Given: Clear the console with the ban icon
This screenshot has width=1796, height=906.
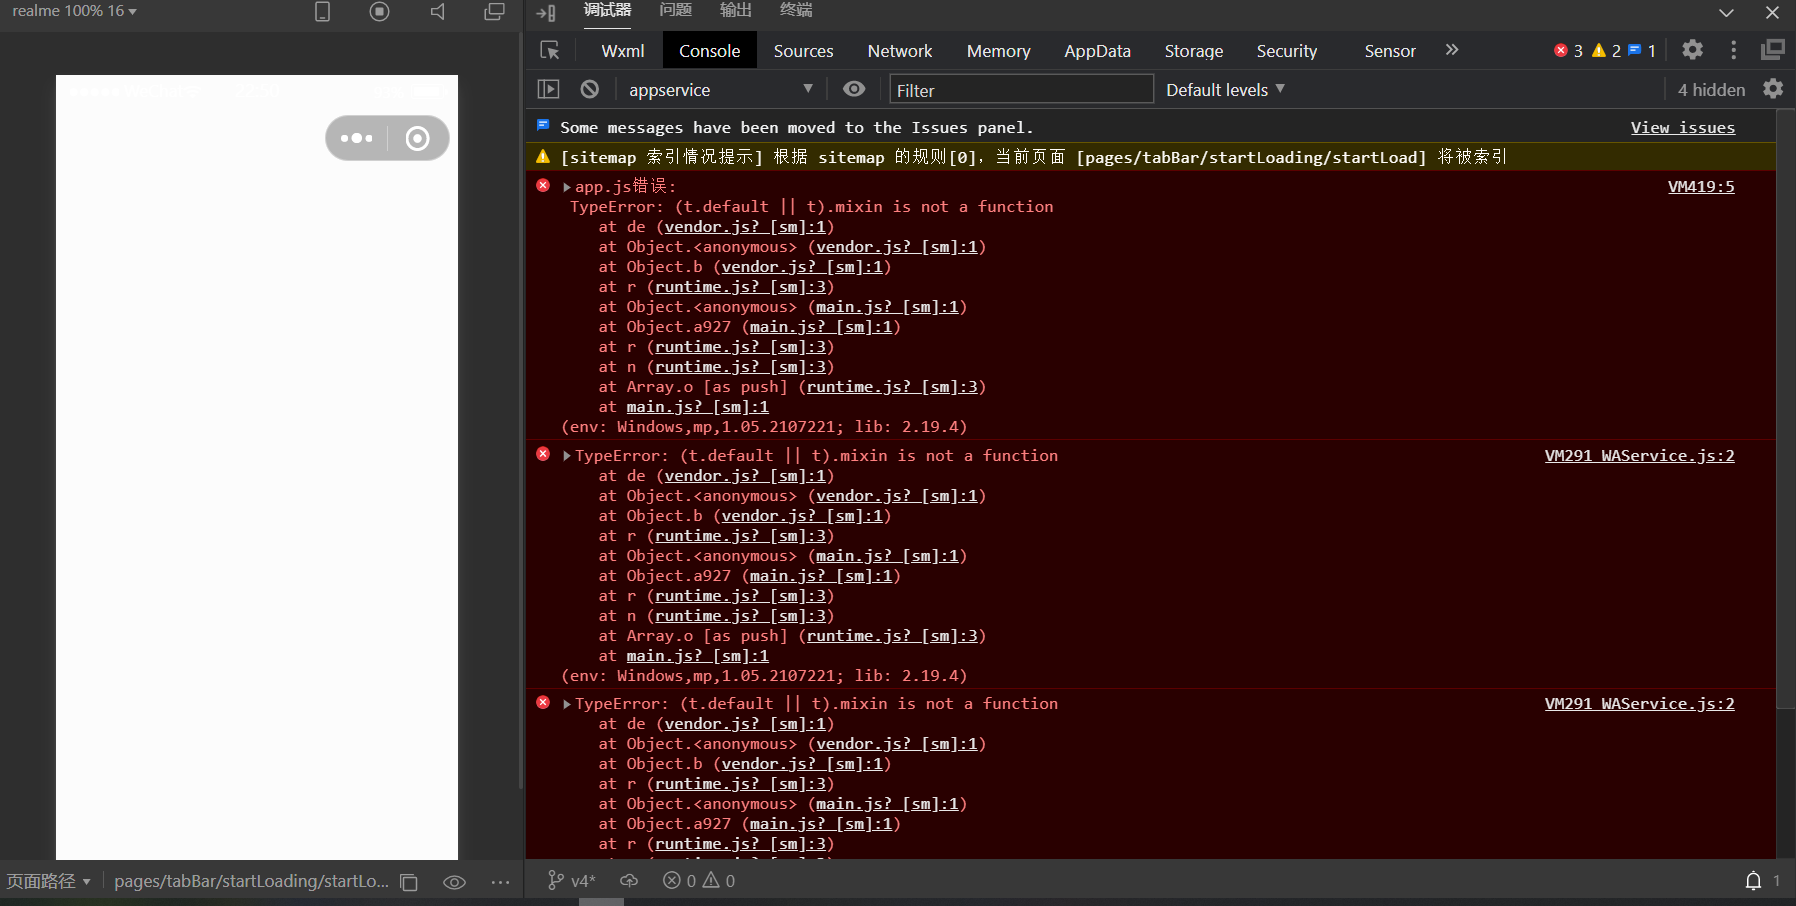Looking at the screenshot, I should pos(590,89).
